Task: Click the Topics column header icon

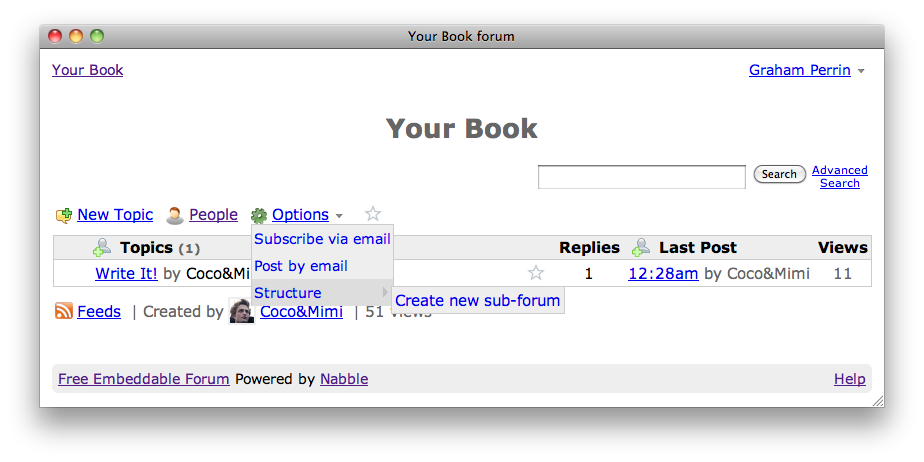Action: click(x=102, y=247)
